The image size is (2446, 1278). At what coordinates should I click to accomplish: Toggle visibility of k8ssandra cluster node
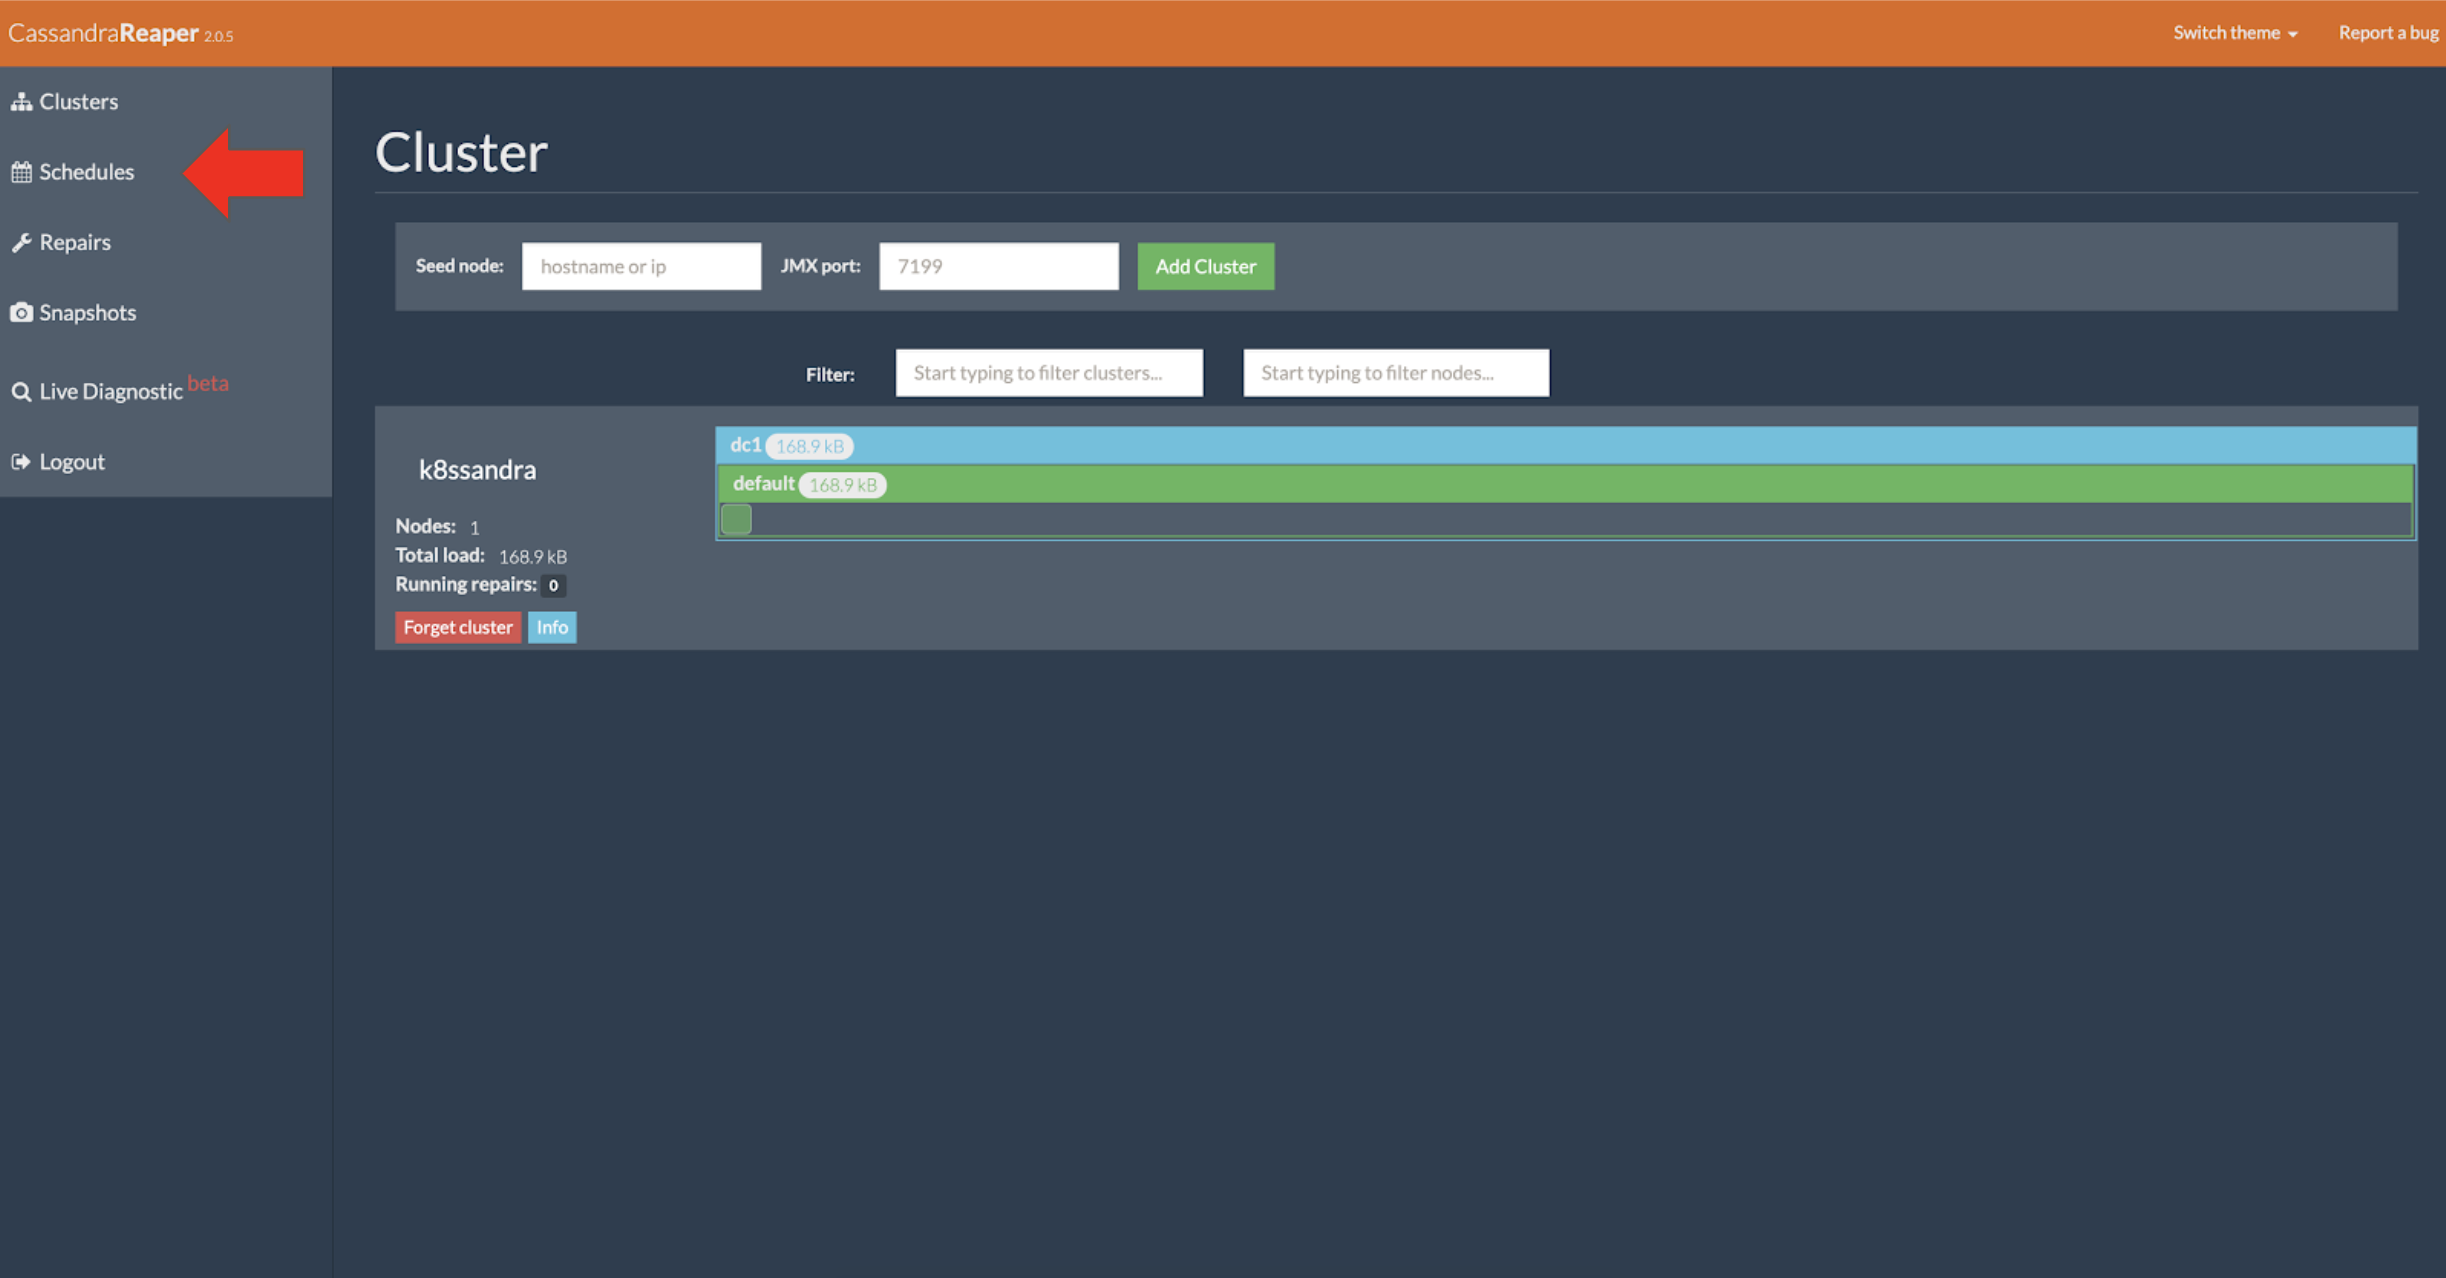(736, 519)
